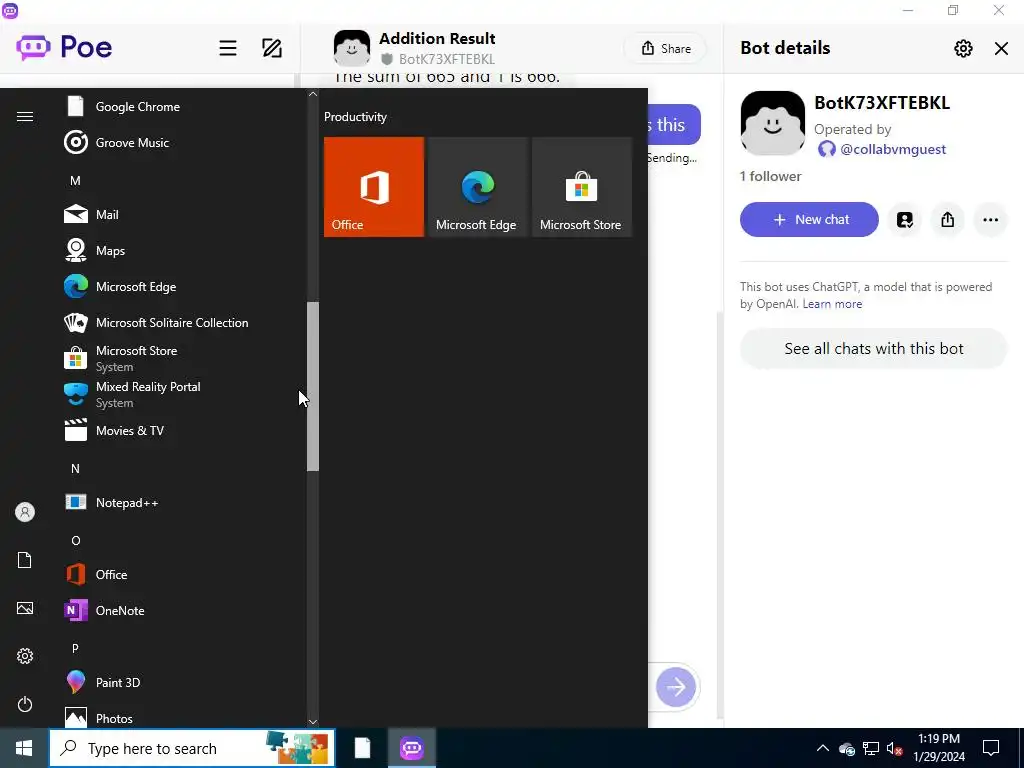Click the muted volume tray icon

(x=894, y=748)
